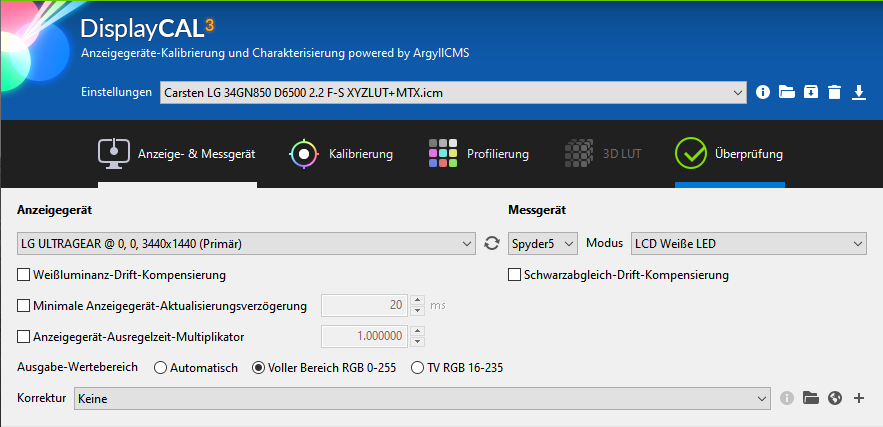Screen dimensions: 883x427
Task: Click the download arrow icon in header
Action: click(x=858, y=92)
